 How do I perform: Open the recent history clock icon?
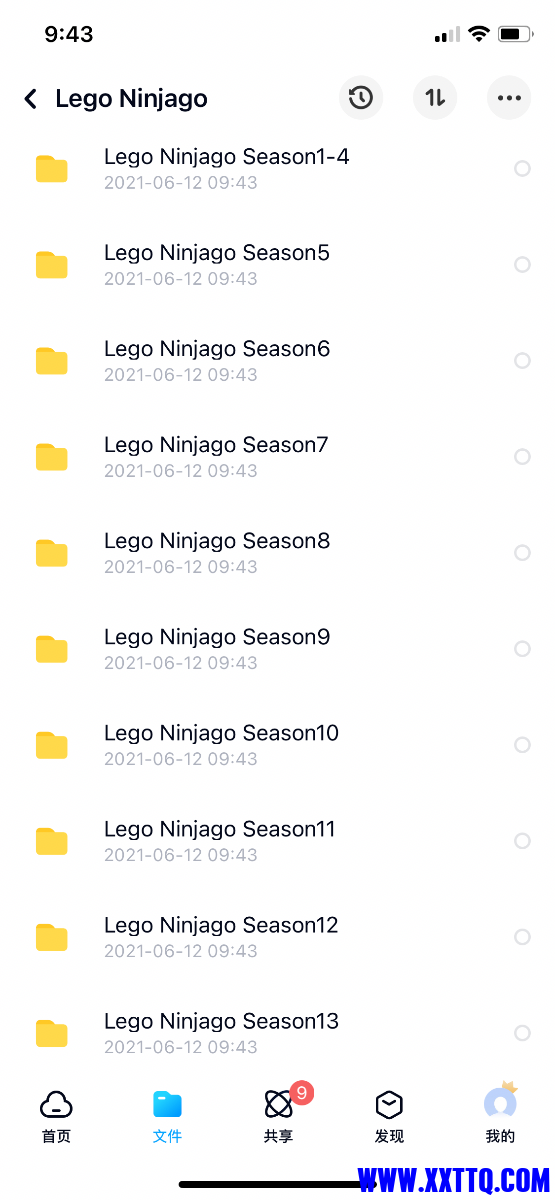361,98
